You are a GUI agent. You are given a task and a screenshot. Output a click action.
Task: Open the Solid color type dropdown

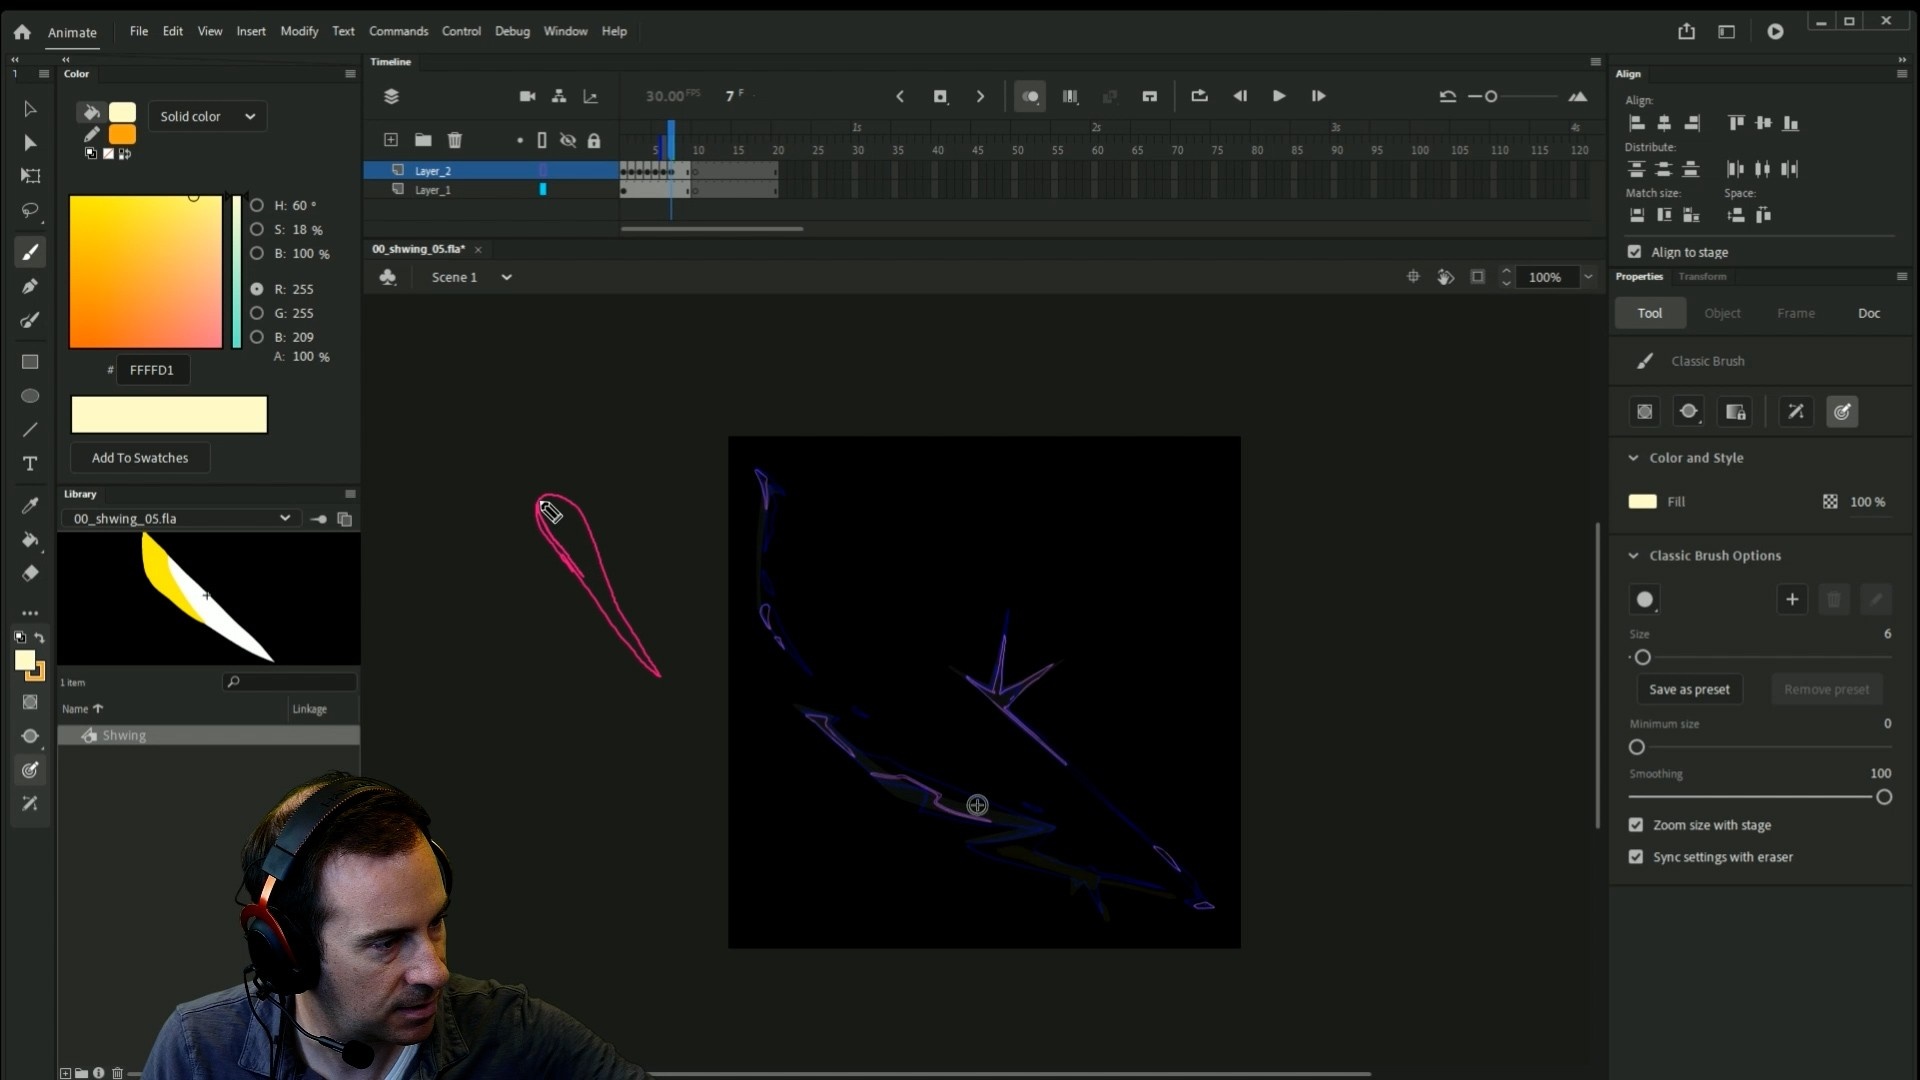[x=207, y=116]
